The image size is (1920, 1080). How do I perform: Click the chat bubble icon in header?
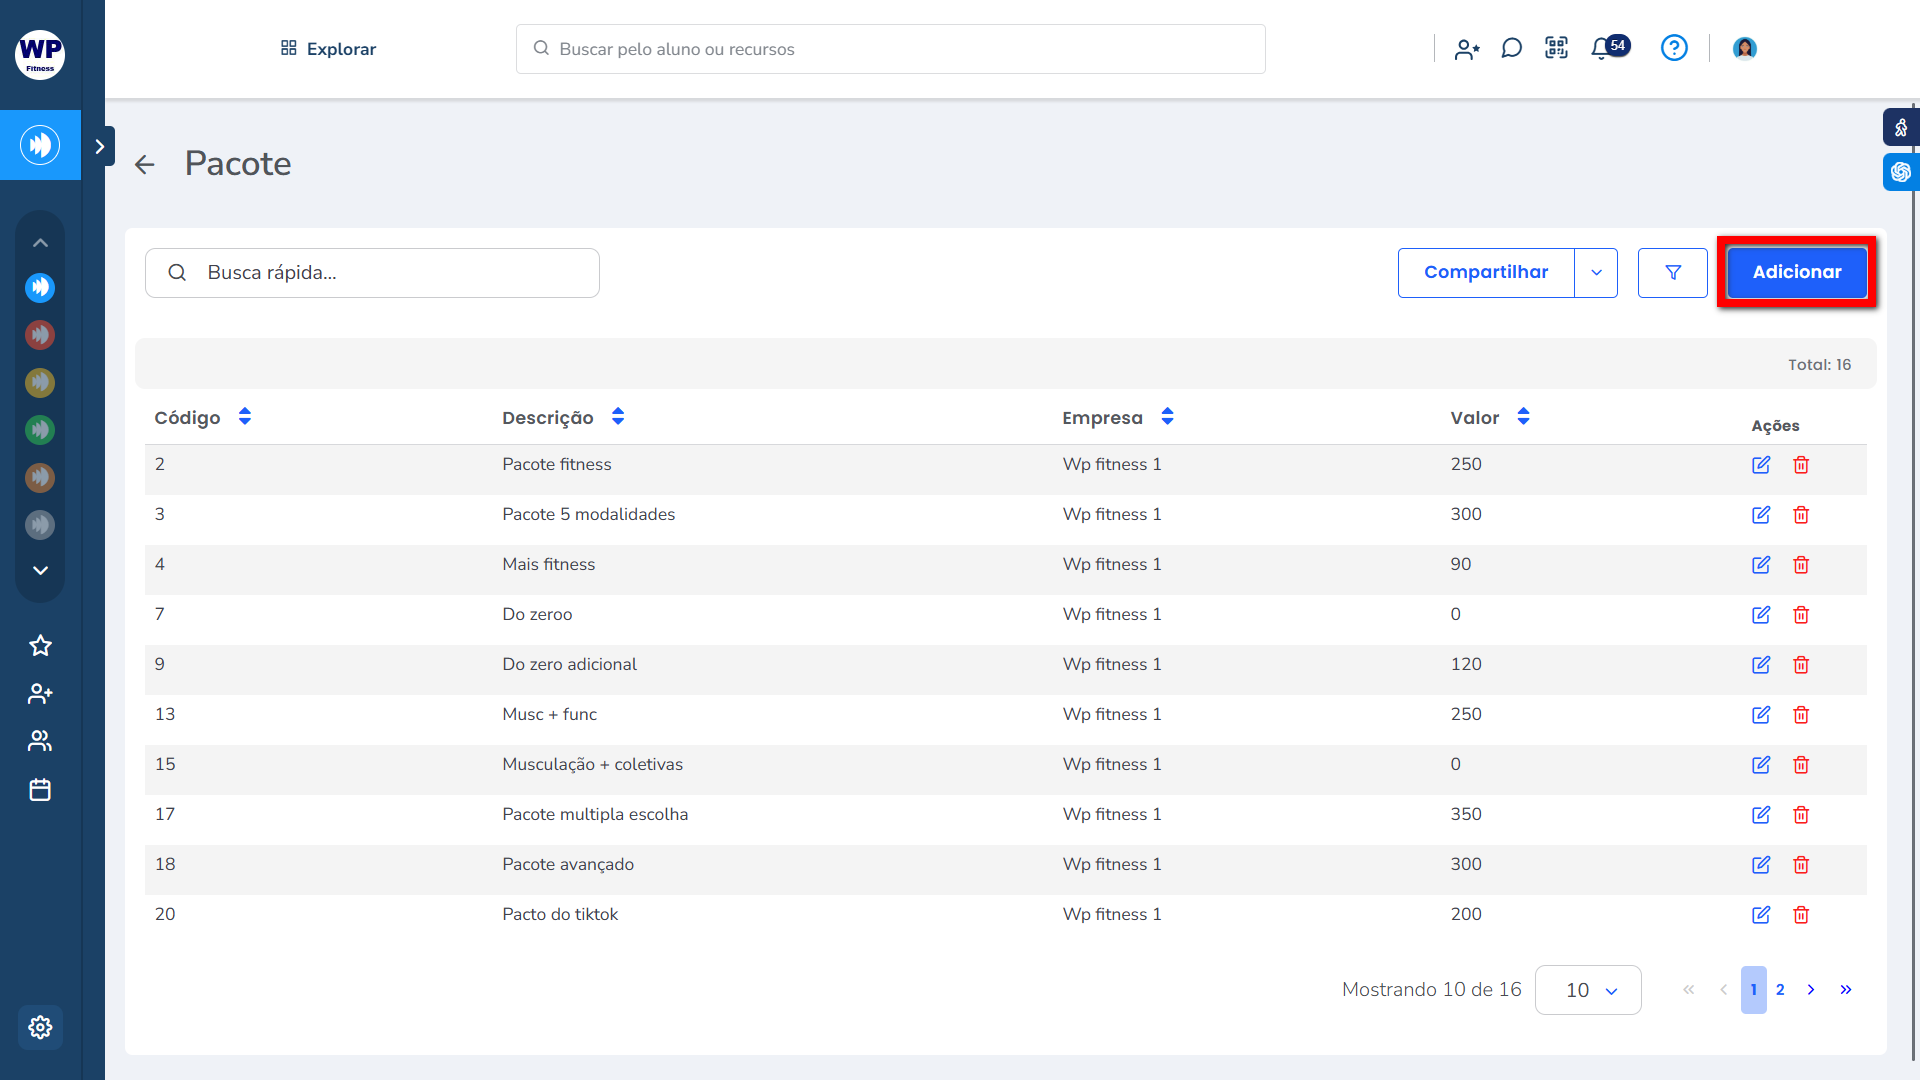click(1511, 48)
